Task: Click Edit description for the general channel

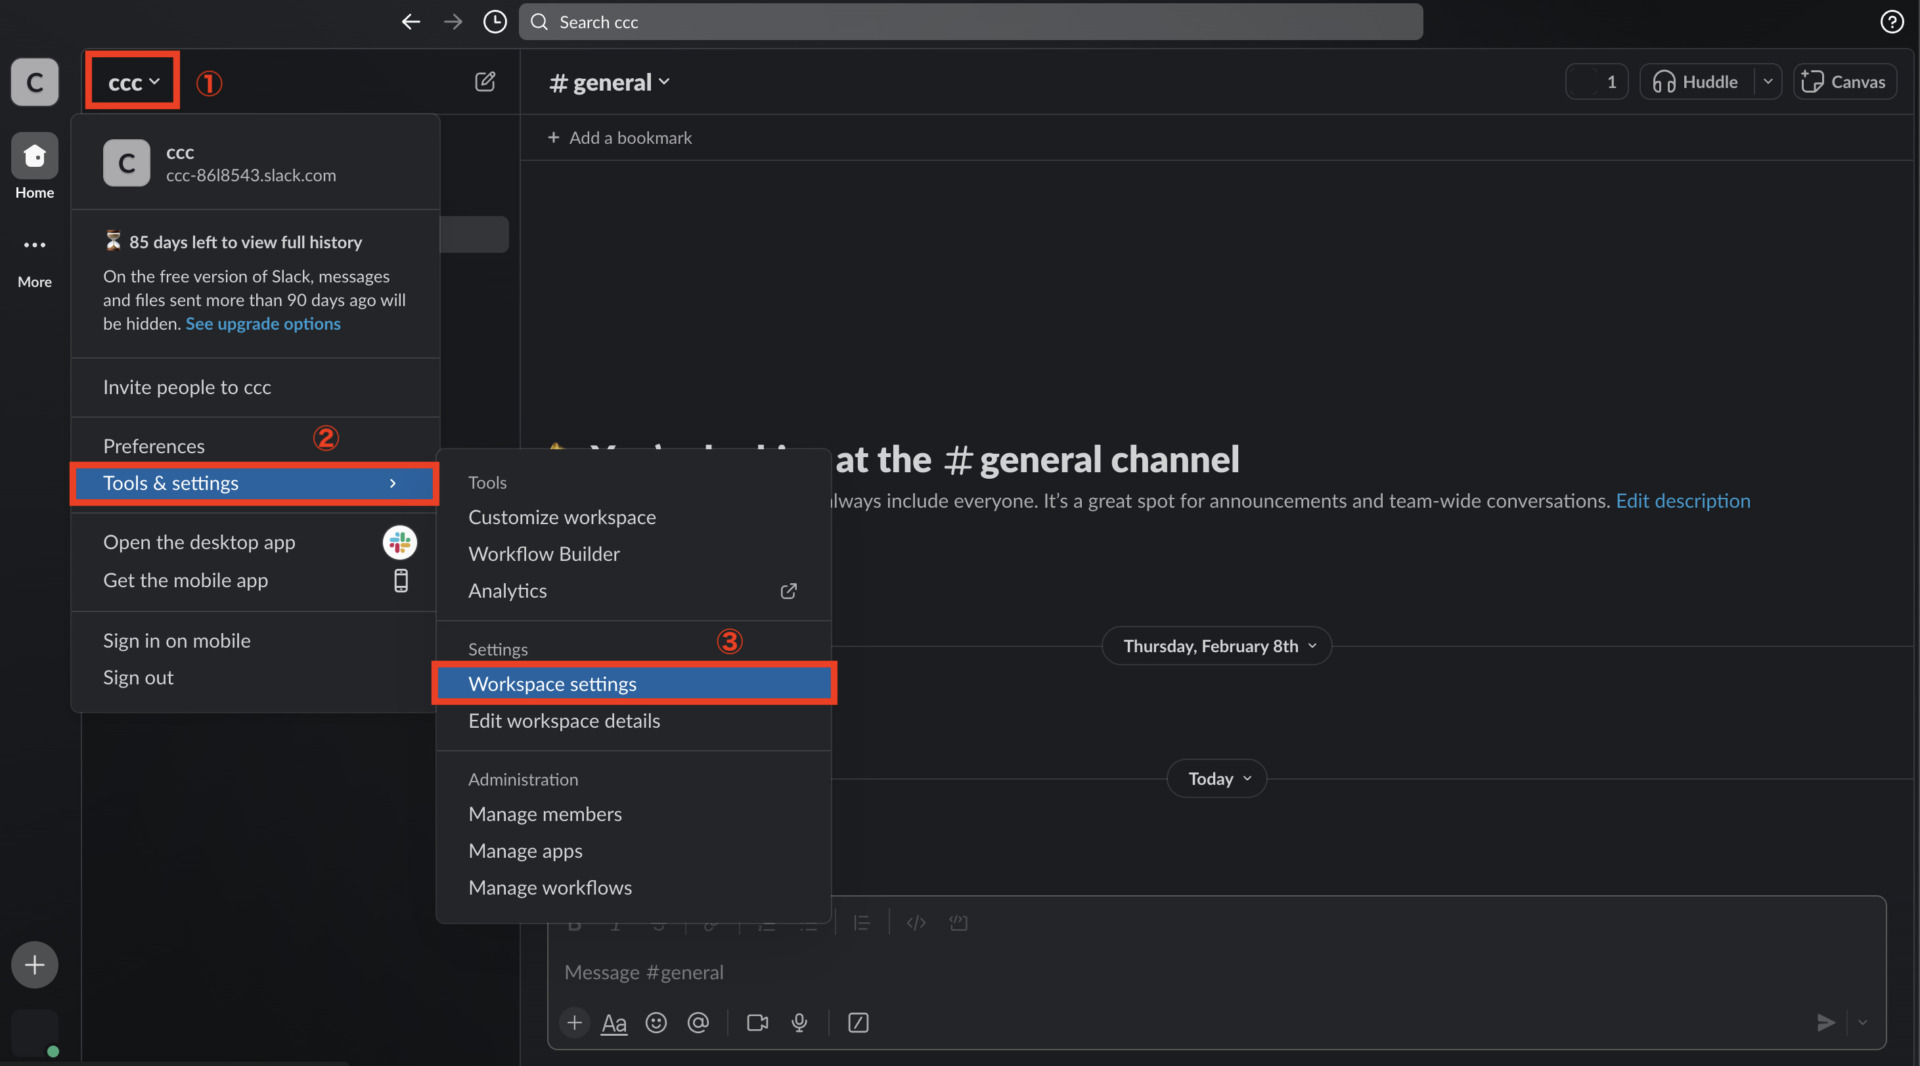Action: (x=1683, y=501)
